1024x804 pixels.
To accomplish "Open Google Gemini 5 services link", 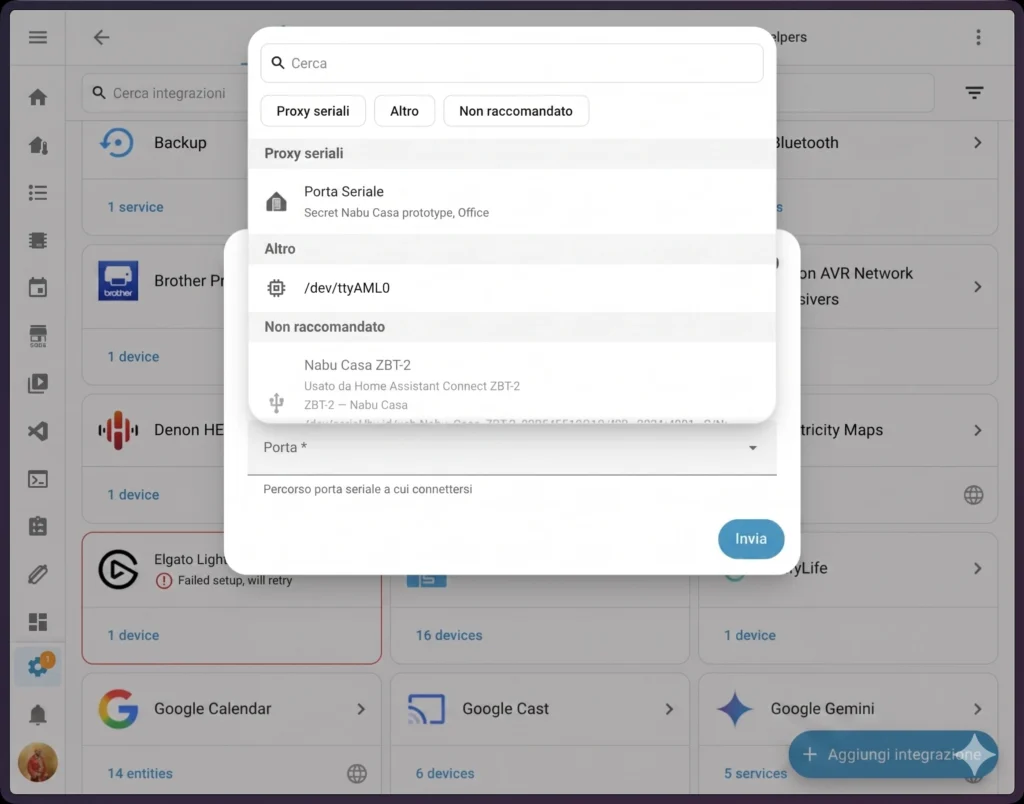I will pos(756,773).
